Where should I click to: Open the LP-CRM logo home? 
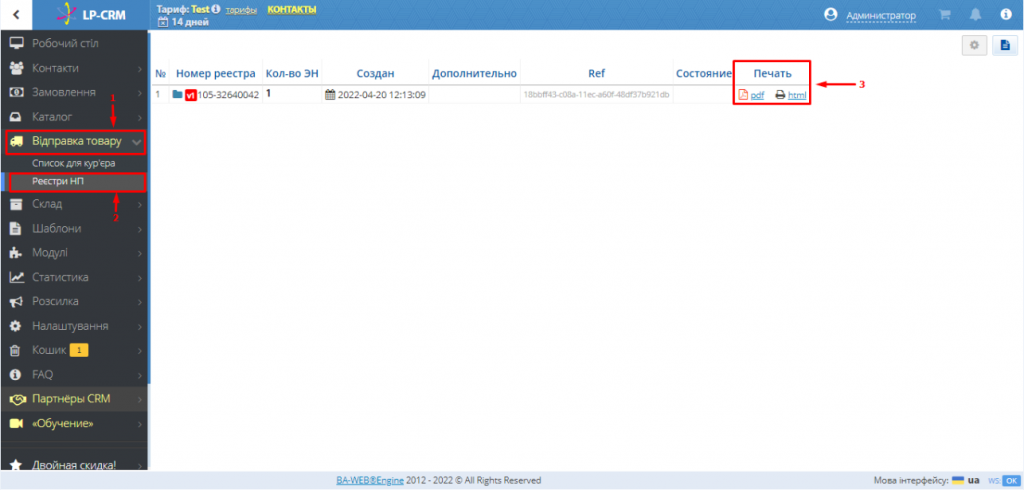[x=91, y=15]
